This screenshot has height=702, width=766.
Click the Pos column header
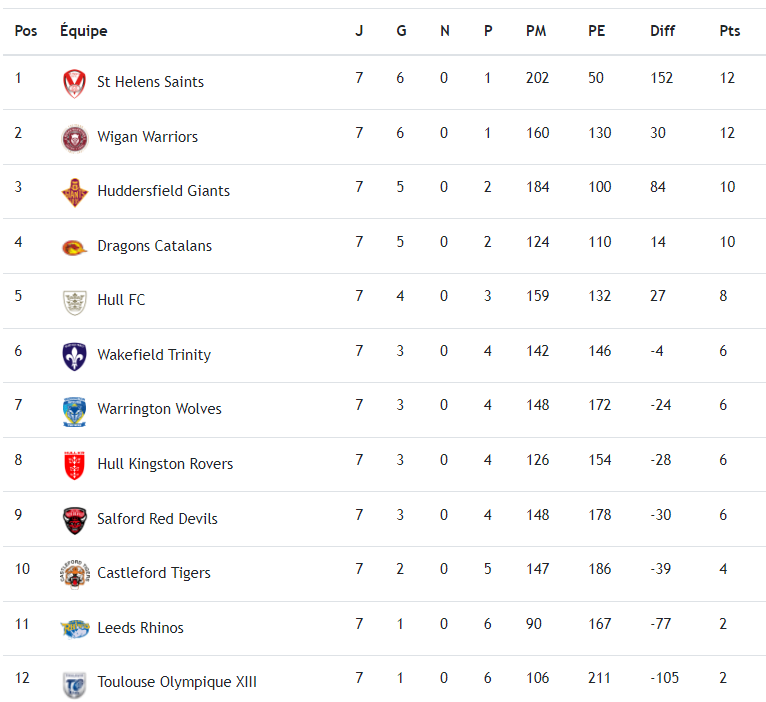pyautogui.click(x=26, y=31)
